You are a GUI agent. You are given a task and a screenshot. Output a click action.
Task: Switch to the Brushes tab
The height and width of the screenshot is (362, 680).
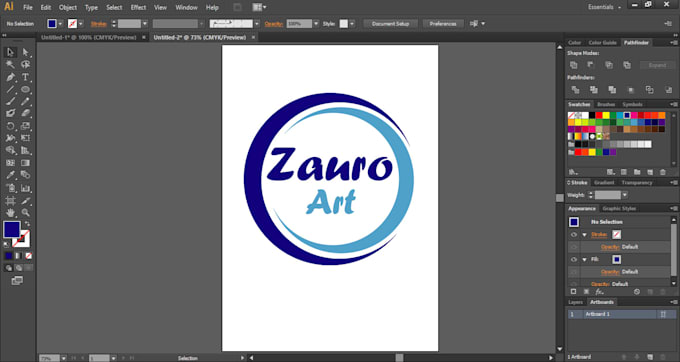(606, 104)
